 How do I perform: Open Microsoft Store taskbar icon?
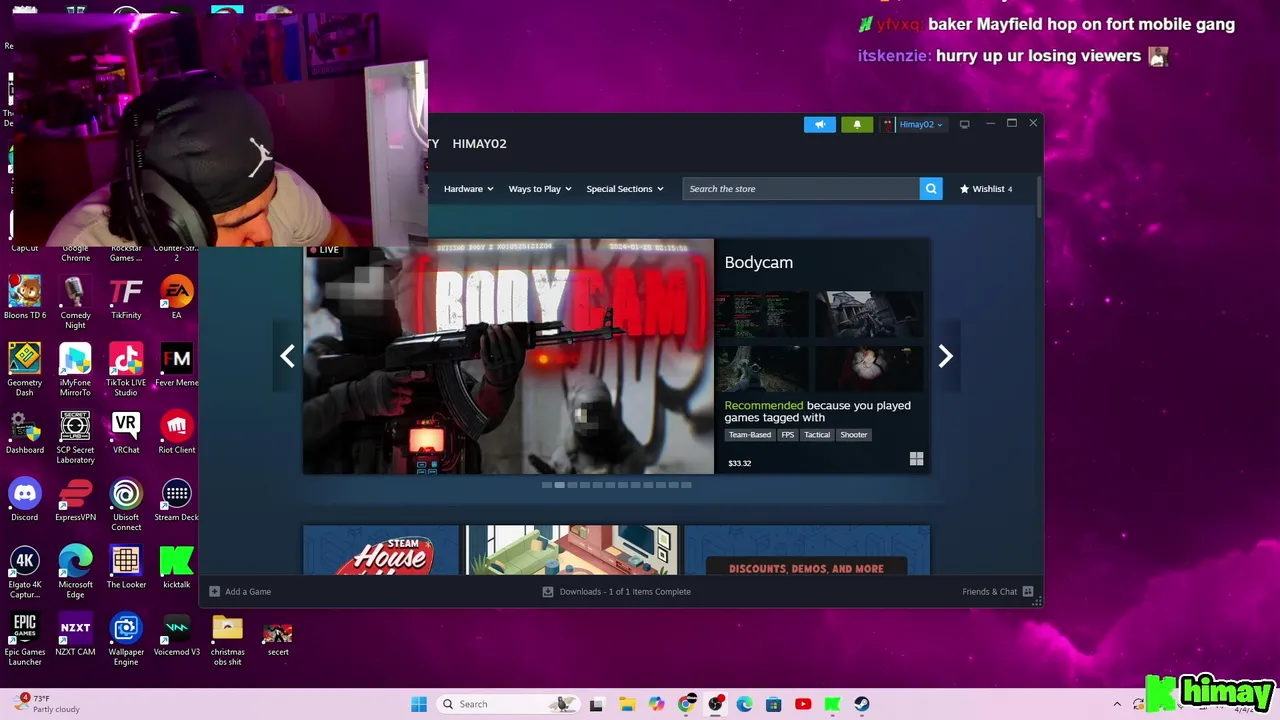[x=773, y=704]
